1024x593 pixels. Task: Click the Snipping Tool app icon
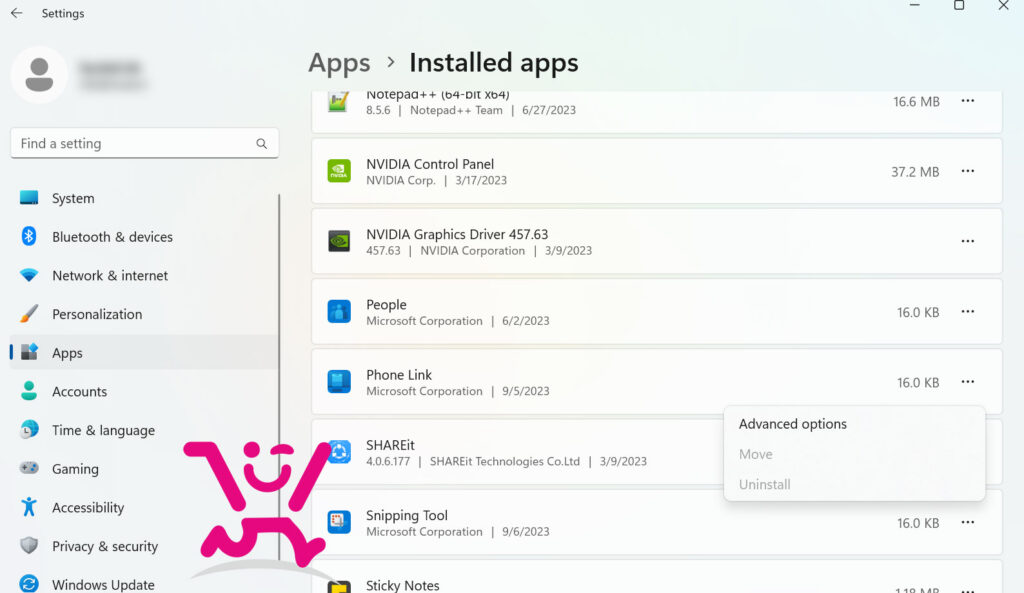tap(339, 522)
